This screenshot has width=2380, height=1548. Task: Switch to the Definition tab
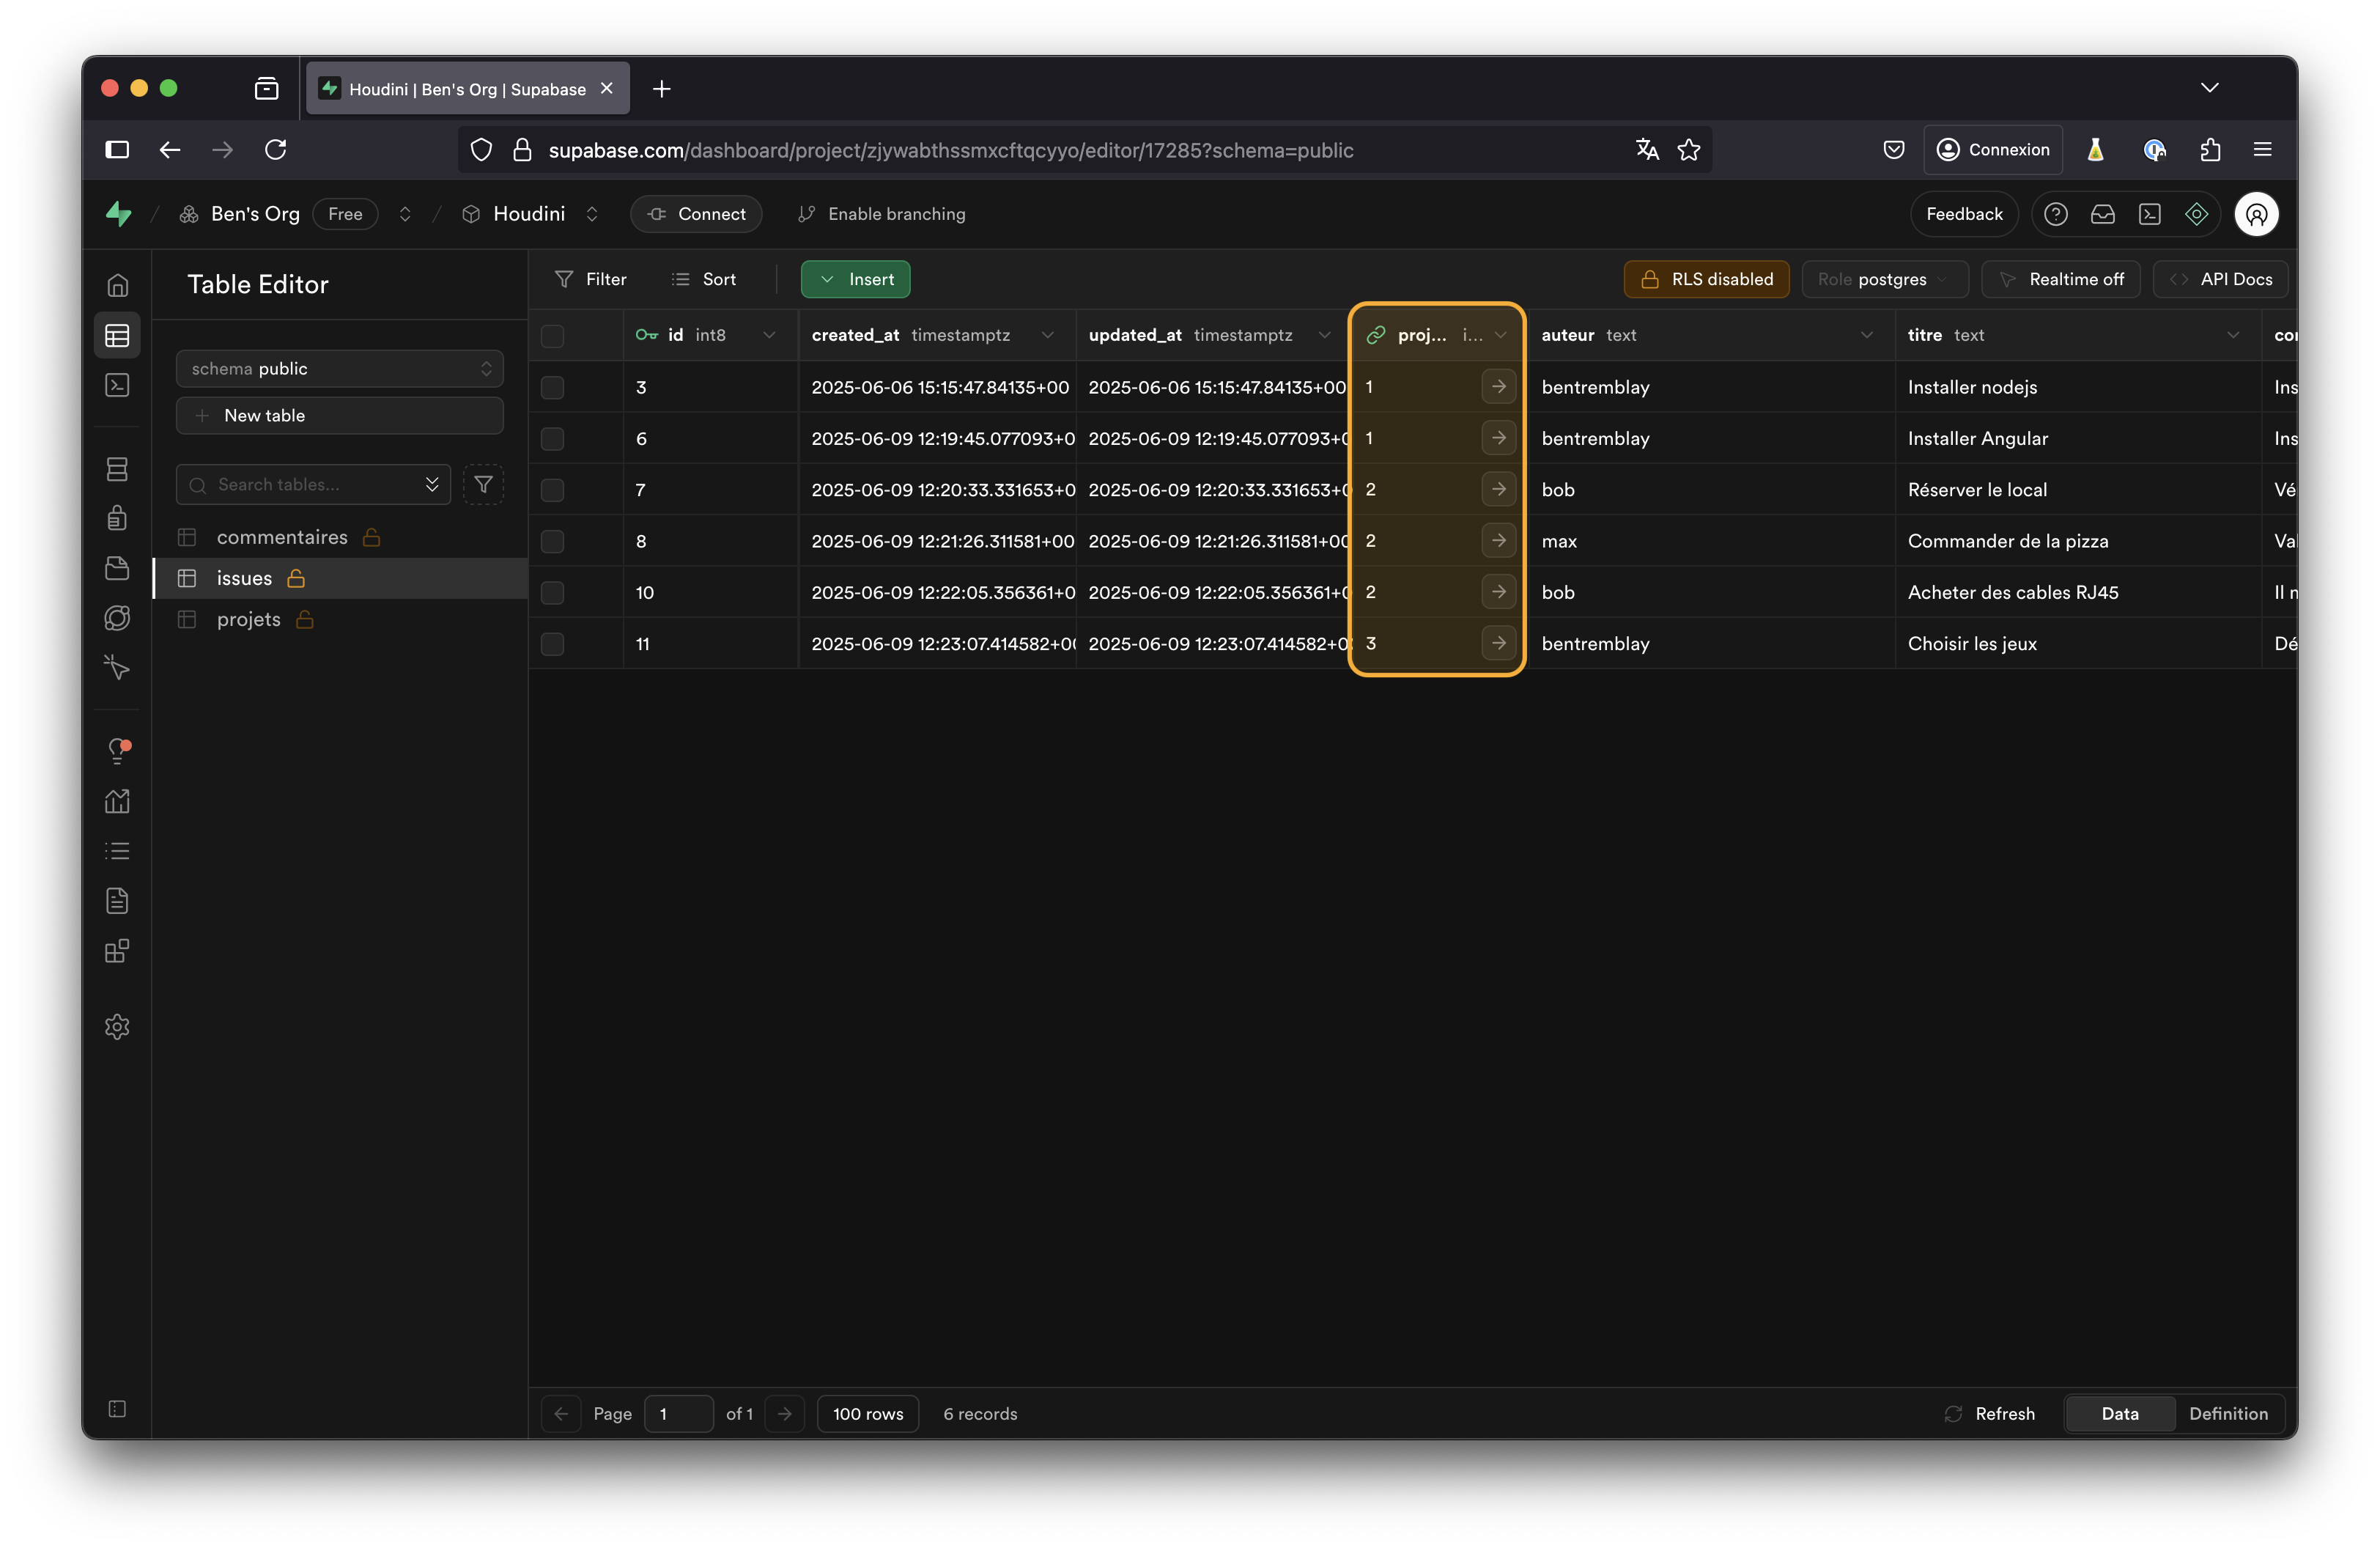2228,1413
